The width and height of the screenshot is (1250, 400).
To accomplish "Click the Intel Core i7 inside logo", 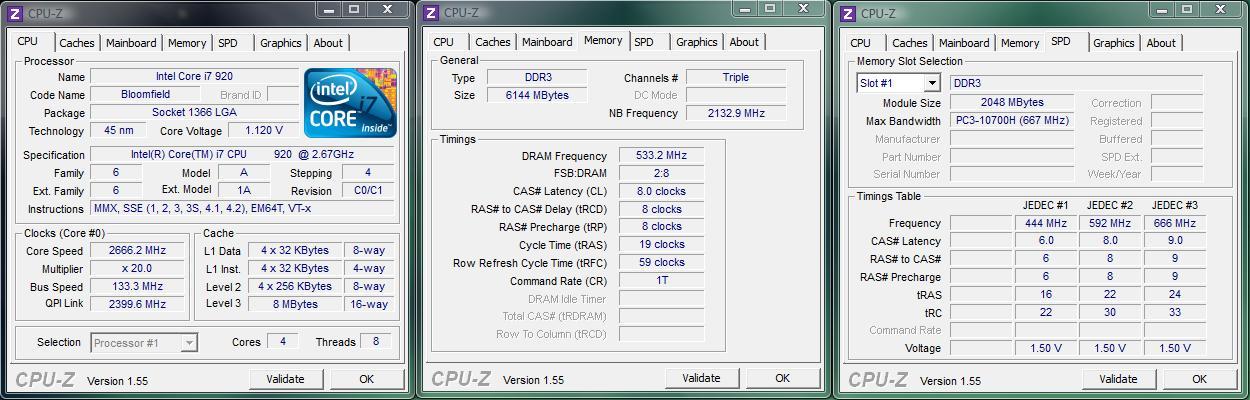I will pos(350,103).
